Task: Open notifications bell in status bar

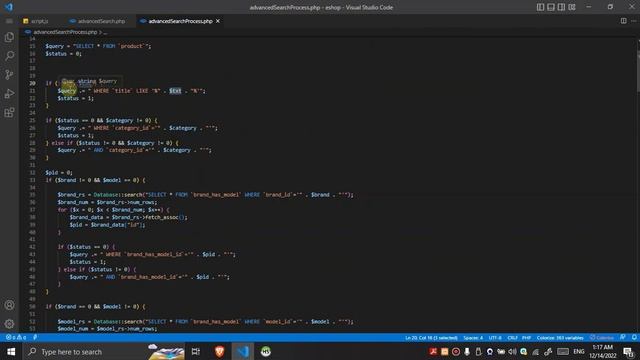Action: click(x=634, y=338)
